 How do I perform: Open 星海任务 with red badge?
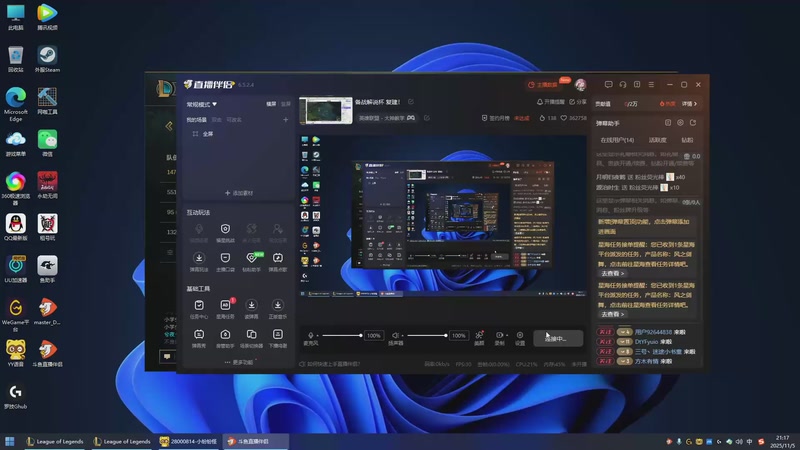pyautogui.click(x=225, y=309)
